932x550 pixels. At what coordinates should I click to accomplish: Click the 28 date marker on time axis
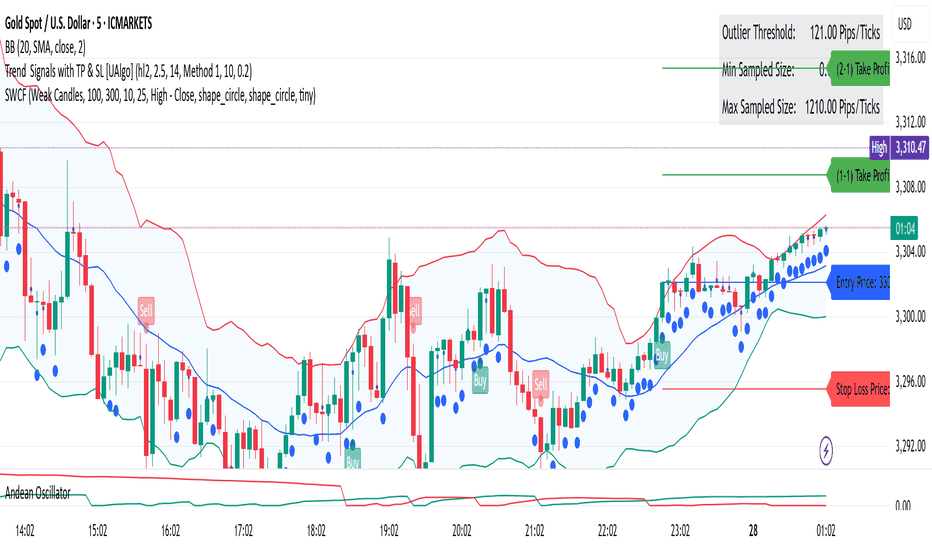(753, 530)
